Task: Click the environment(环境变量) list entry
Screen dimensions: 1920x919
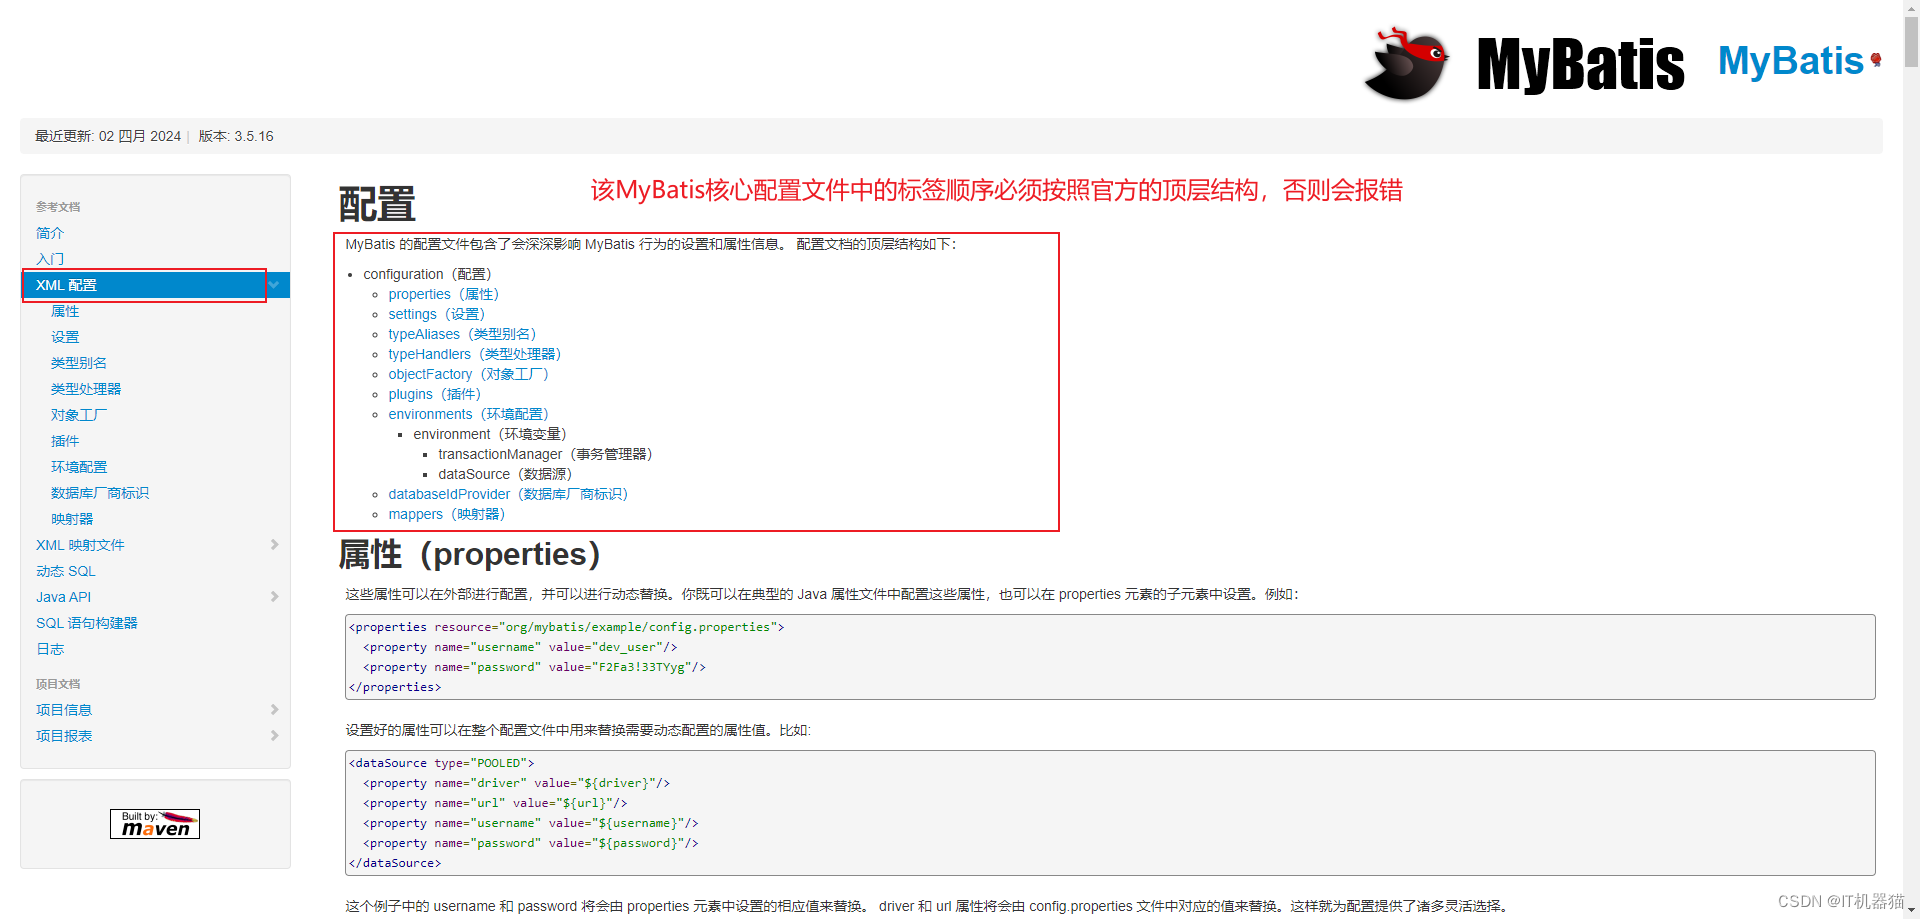Action: (x=490, y=434)
